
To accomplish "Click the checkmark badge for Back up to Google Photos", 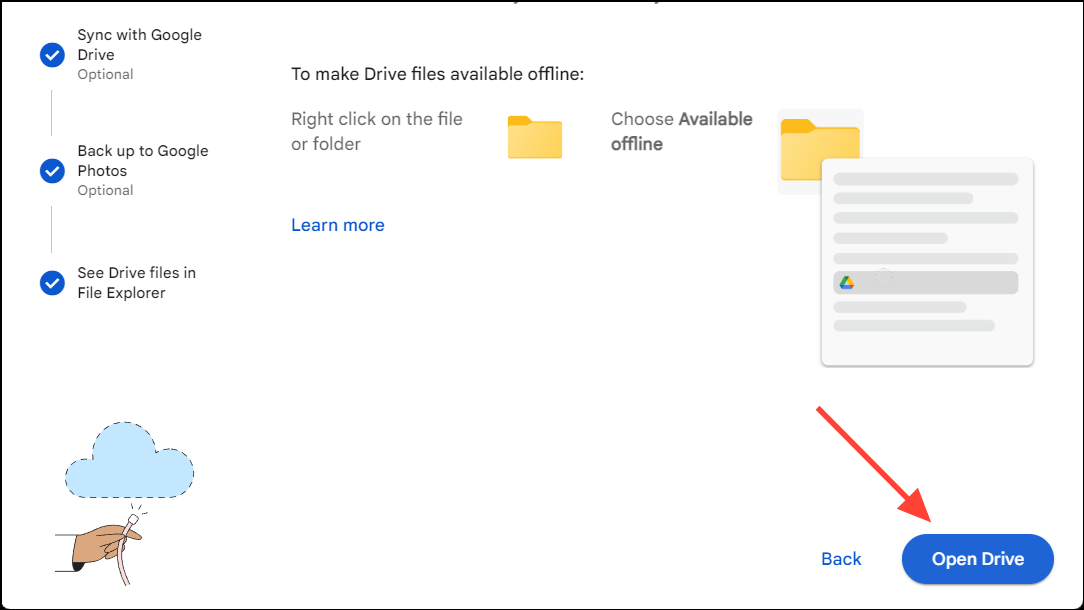I will click(x=52, y=171).
